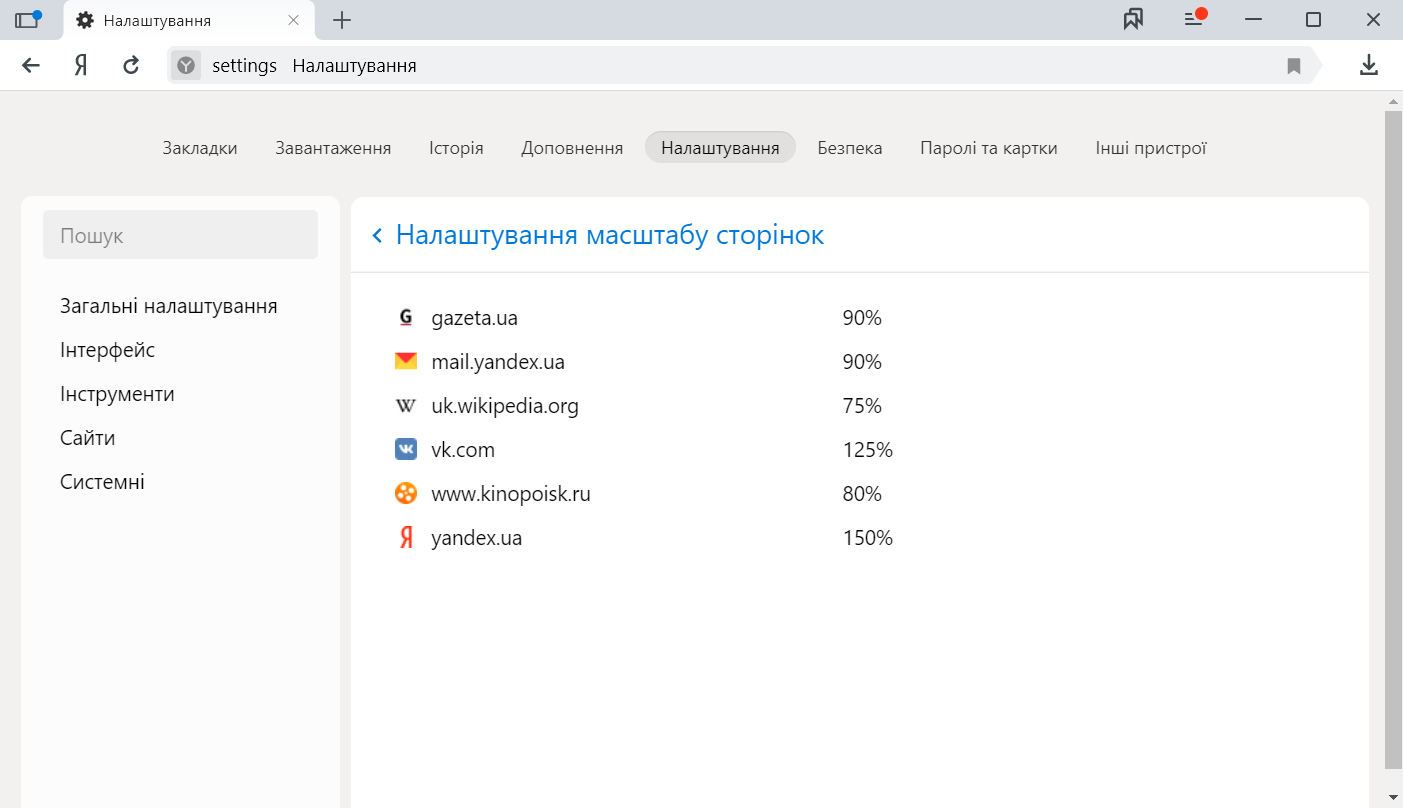Open the Безпека tab
Image resolution: width=1403 pixels, height=808 pixels.
pyautogui.click(x=850, y=148)
